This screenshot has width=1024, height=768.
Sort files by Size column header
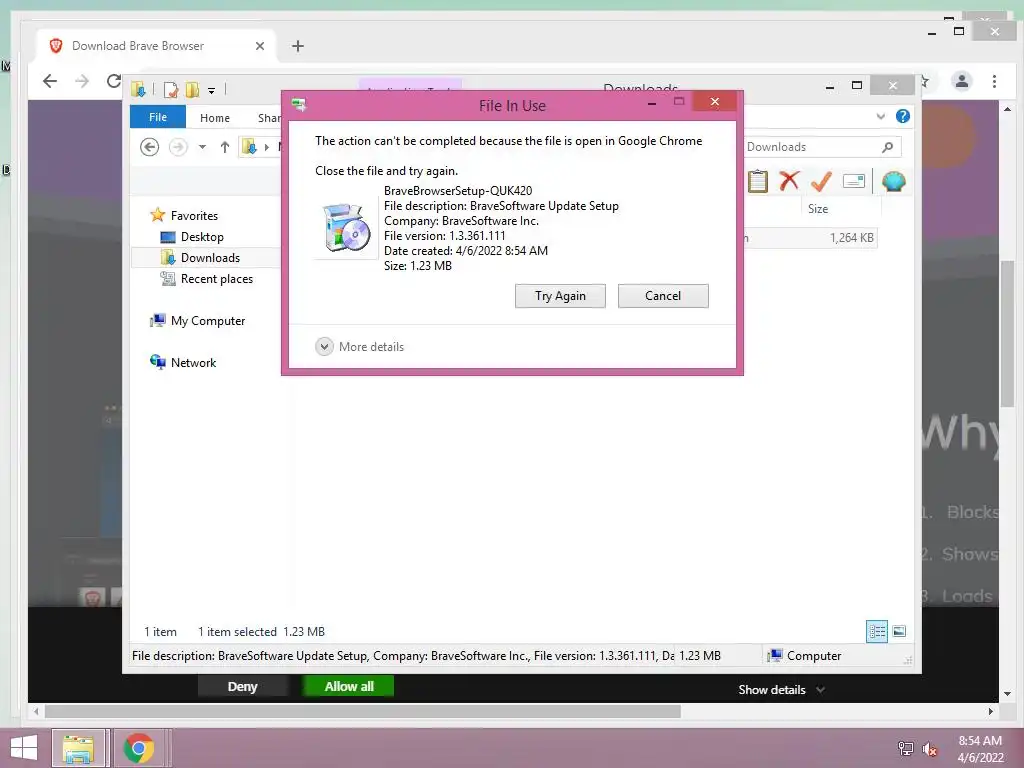coord(818,209)
